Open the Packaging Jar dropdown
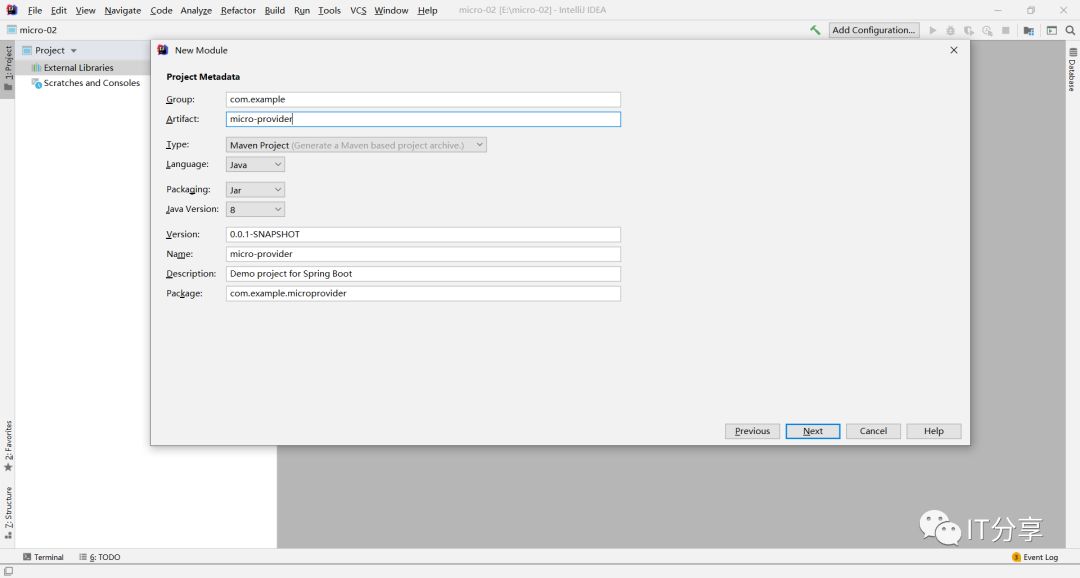The height and width of the screenshot is (578, 1080). coord(255,189)
